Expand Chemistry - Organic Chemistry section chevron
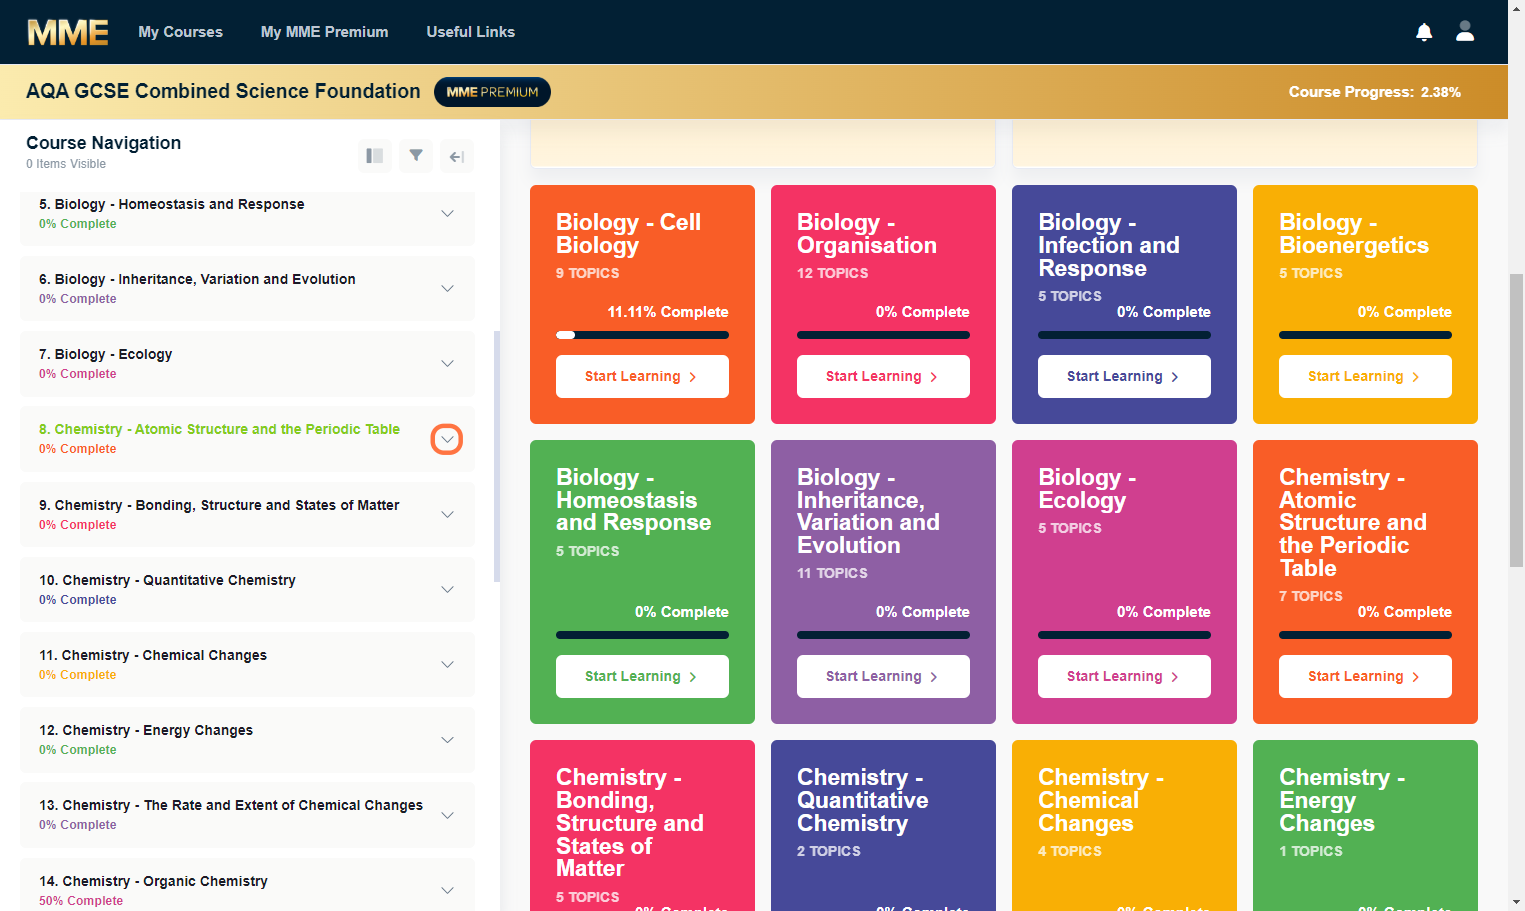This screenshot has width=1525, height=911. pyautogui.click(x=447, y=890)
